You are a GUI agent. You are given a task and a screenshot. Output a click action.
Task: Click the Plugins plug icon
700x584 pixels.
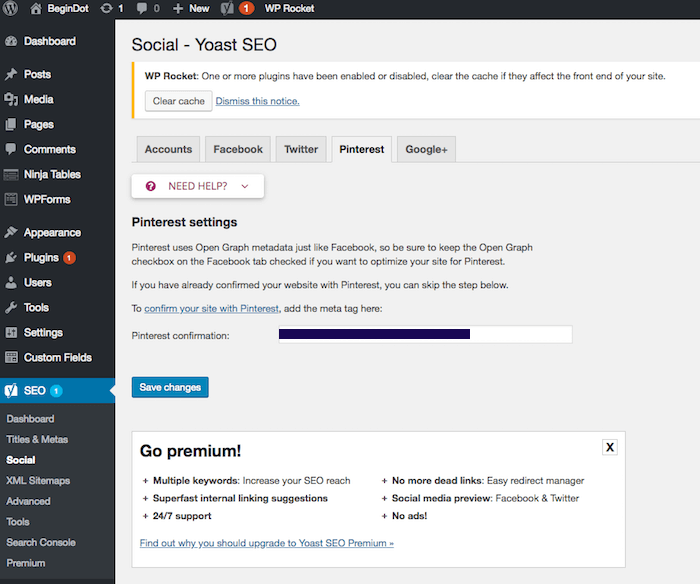(11, 258)
